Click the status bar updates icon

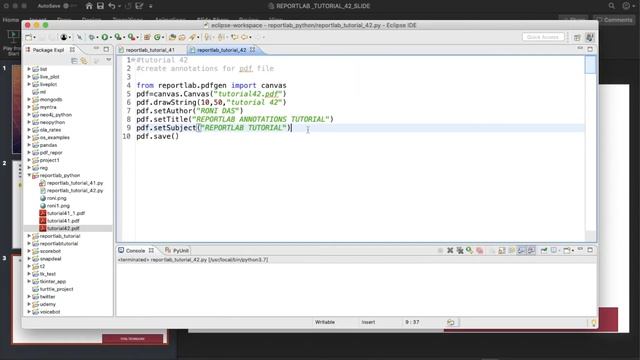[451, 322]
